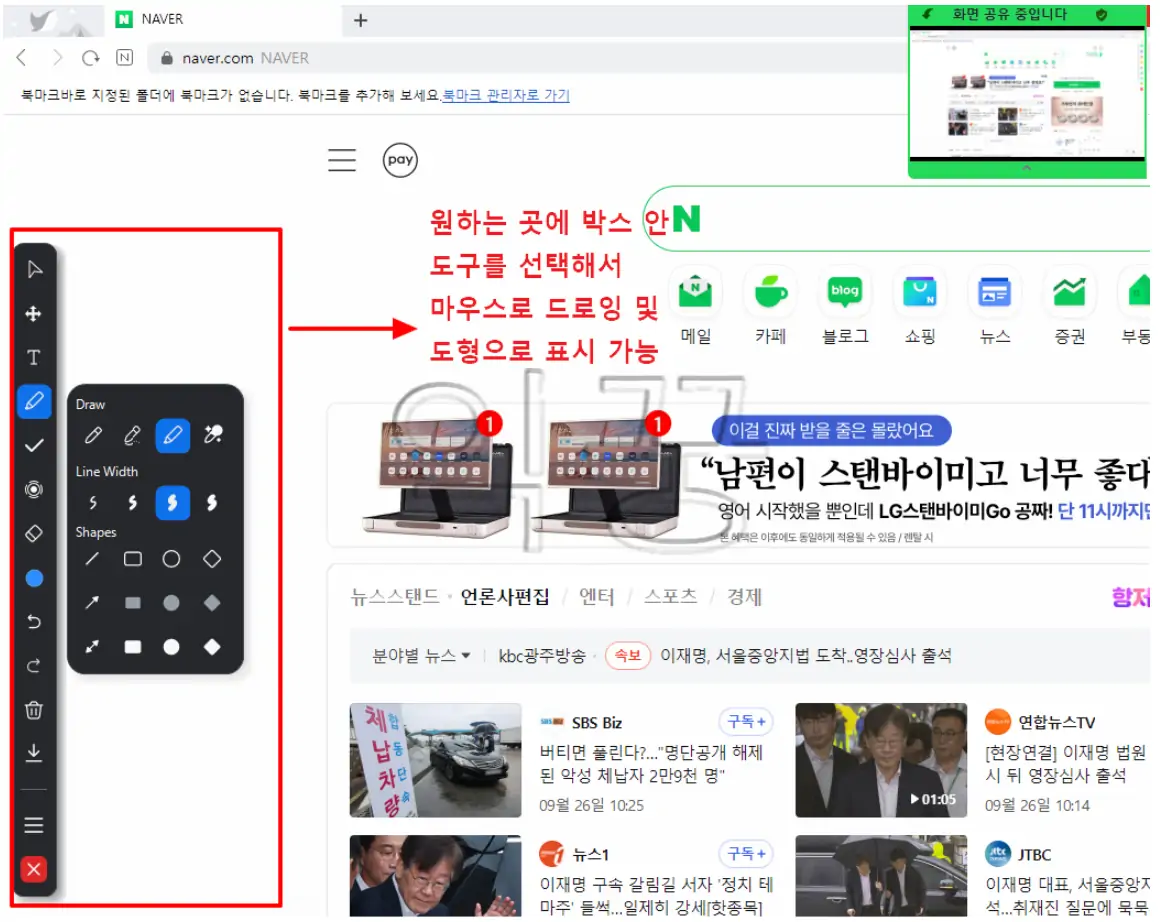Click the spotlight focus tool icon
The image size is (1160, 922).
point(35,489)
